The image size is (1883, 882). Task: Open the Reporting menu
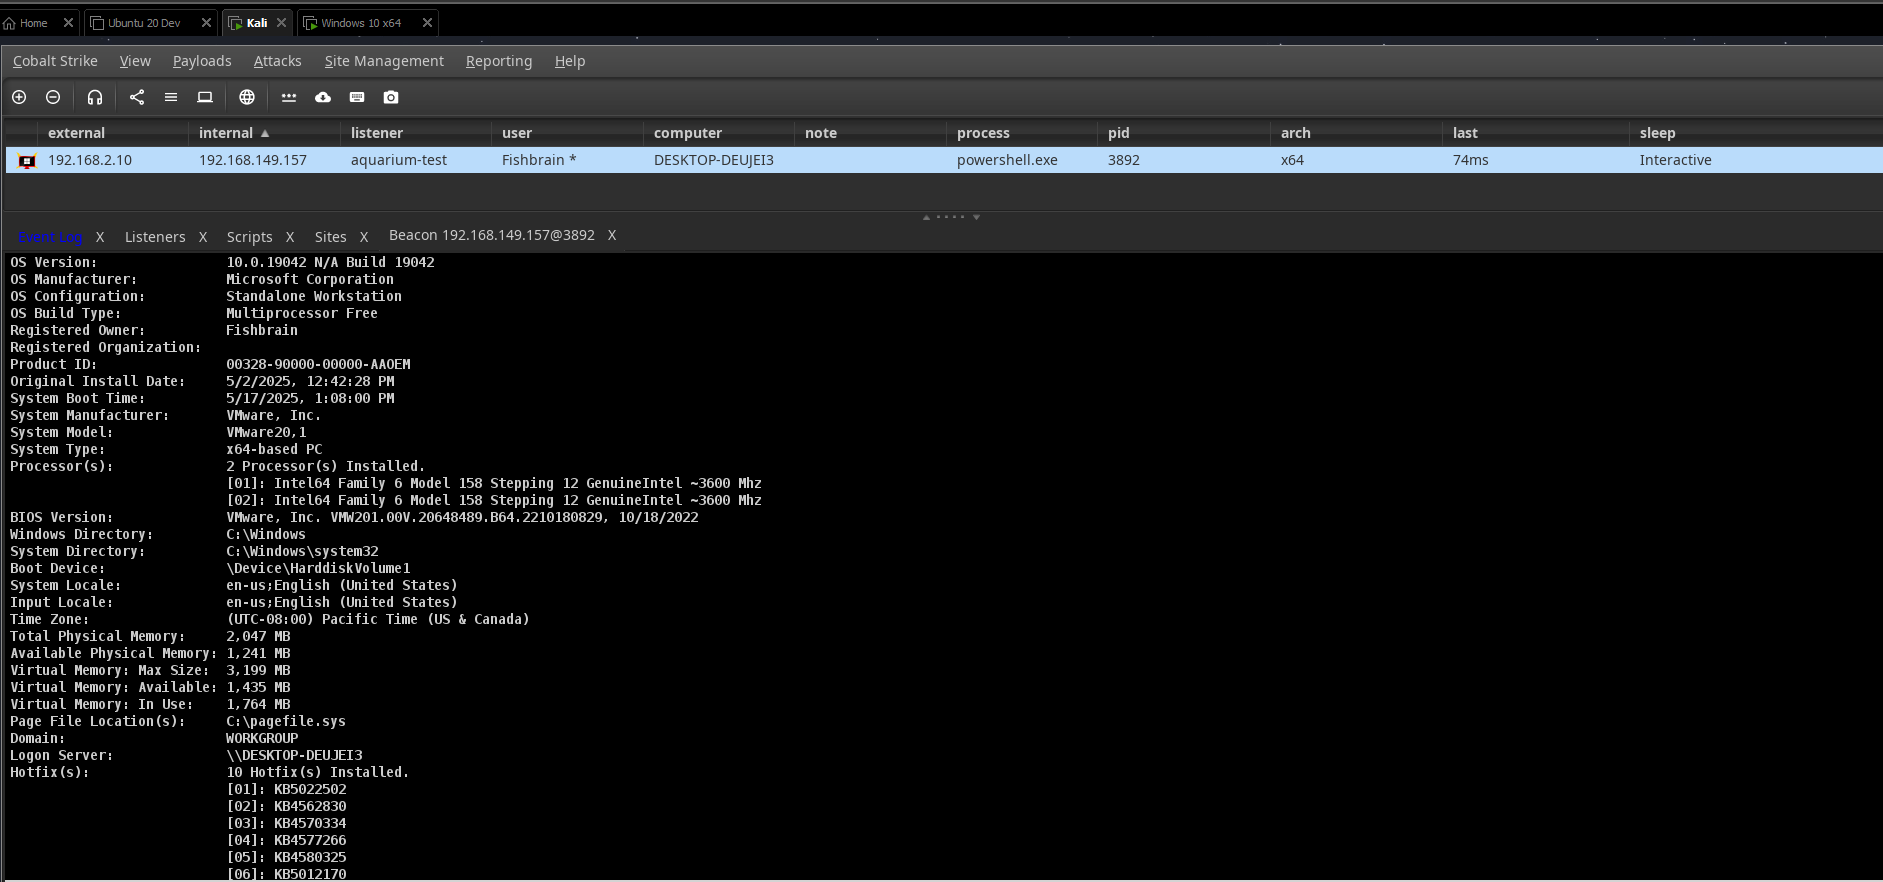point(499,61)
